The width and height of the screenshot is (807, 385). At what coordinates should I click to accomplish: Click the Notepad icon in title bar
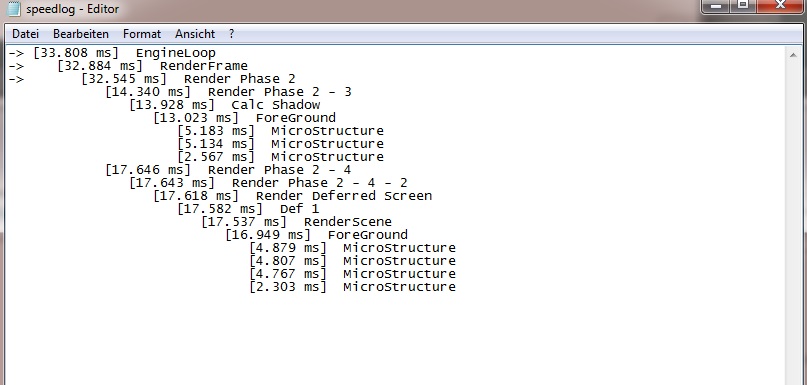pos(14,9)
